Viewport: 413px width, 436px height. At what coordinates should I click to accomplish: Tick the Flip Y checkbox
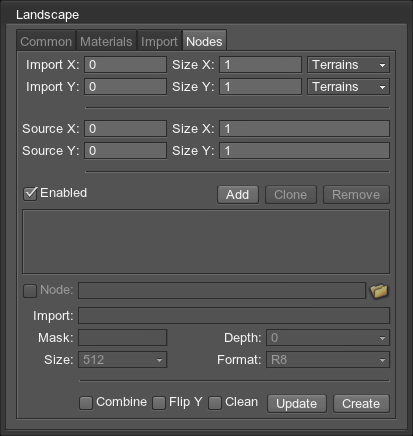(x=159, y=403)
